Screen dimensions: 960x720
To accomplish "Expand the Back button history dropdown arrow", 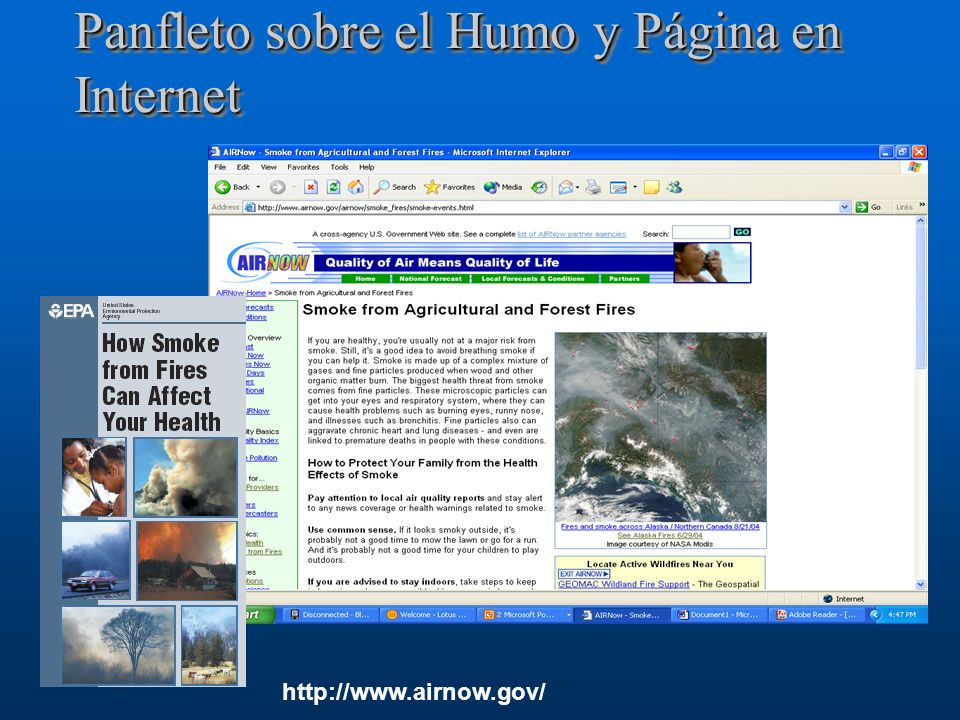I will point(258,187).
